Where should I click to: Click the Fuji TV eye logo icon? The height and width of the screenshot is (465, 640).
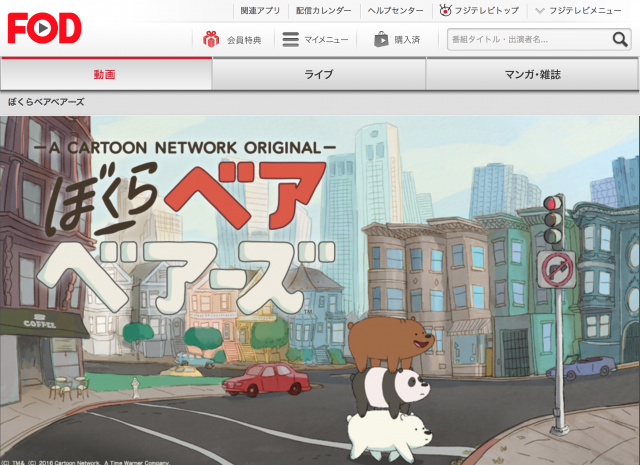click(445, 10)
